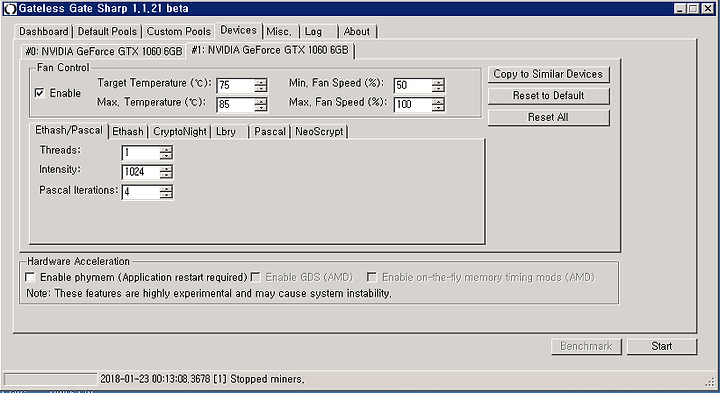Screen dimensions: 720x393
Task: Click the Target Temperature input field
Action: click(236, 85)
